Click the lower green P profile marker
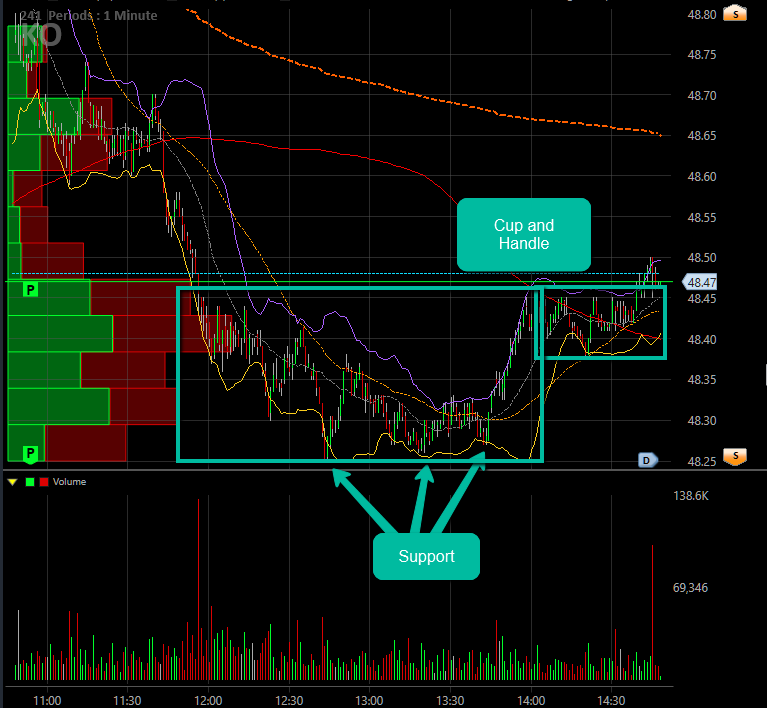Viewport: 767px width, 708px height. click(x=30, y=453)
